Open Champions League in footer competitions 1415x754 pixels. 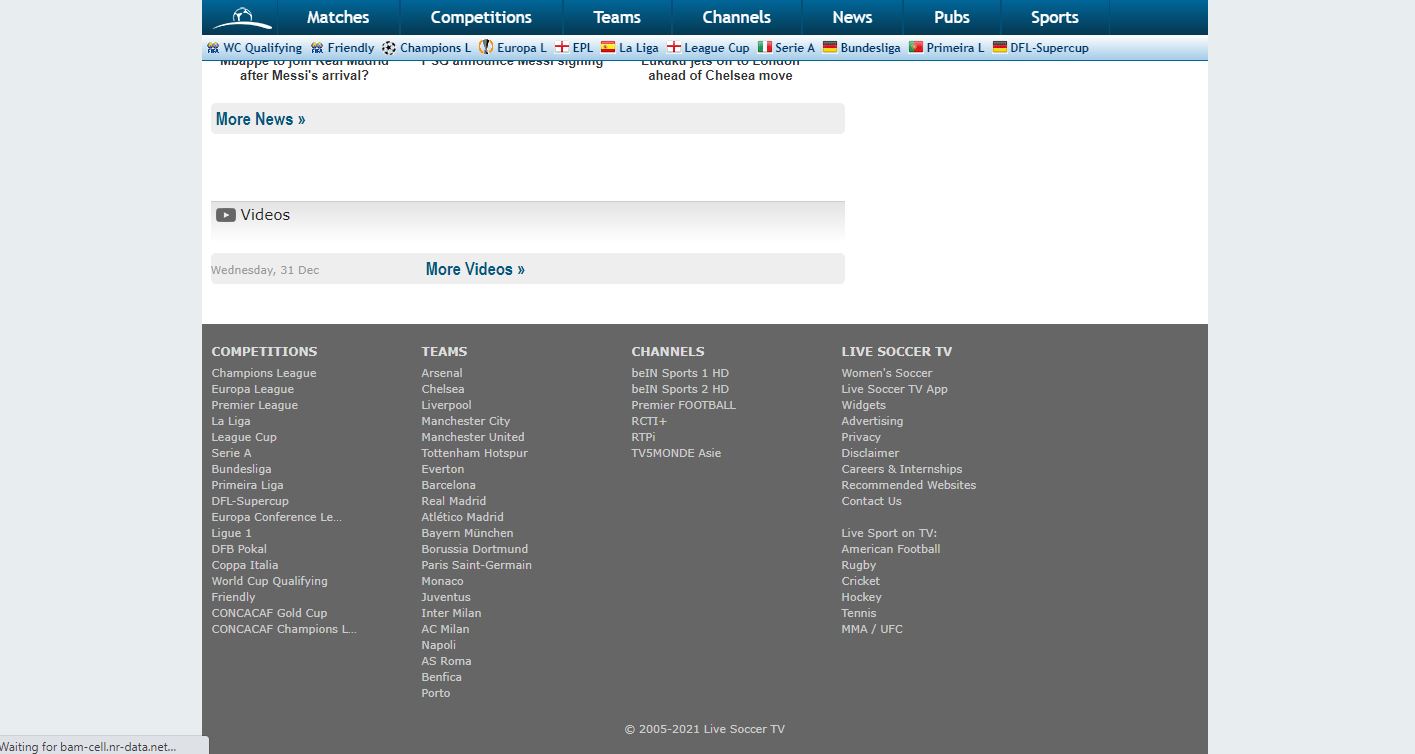(264, 373)
